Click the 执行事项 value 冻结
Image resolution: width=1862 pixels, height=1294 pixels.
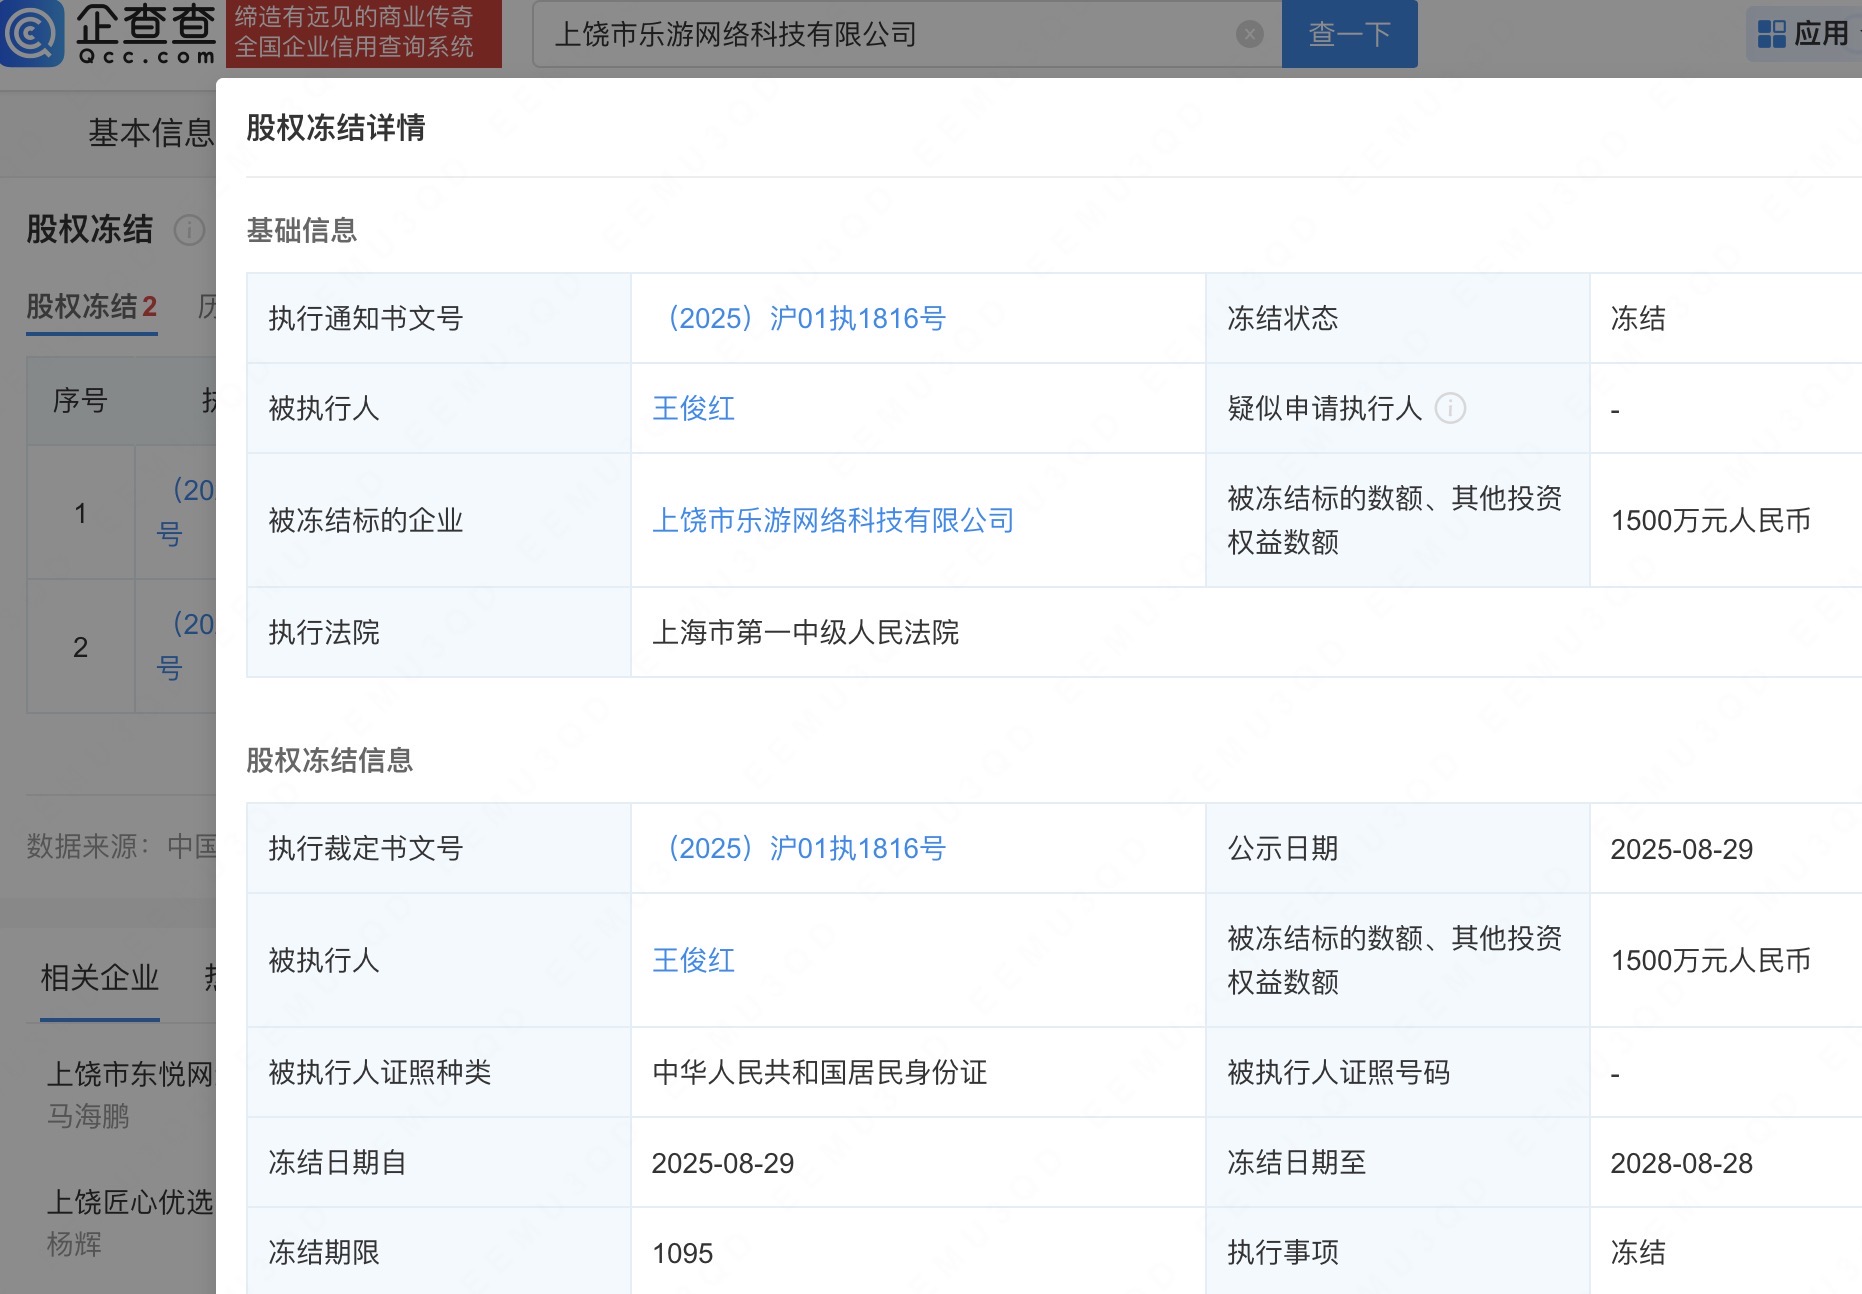1638,1252
